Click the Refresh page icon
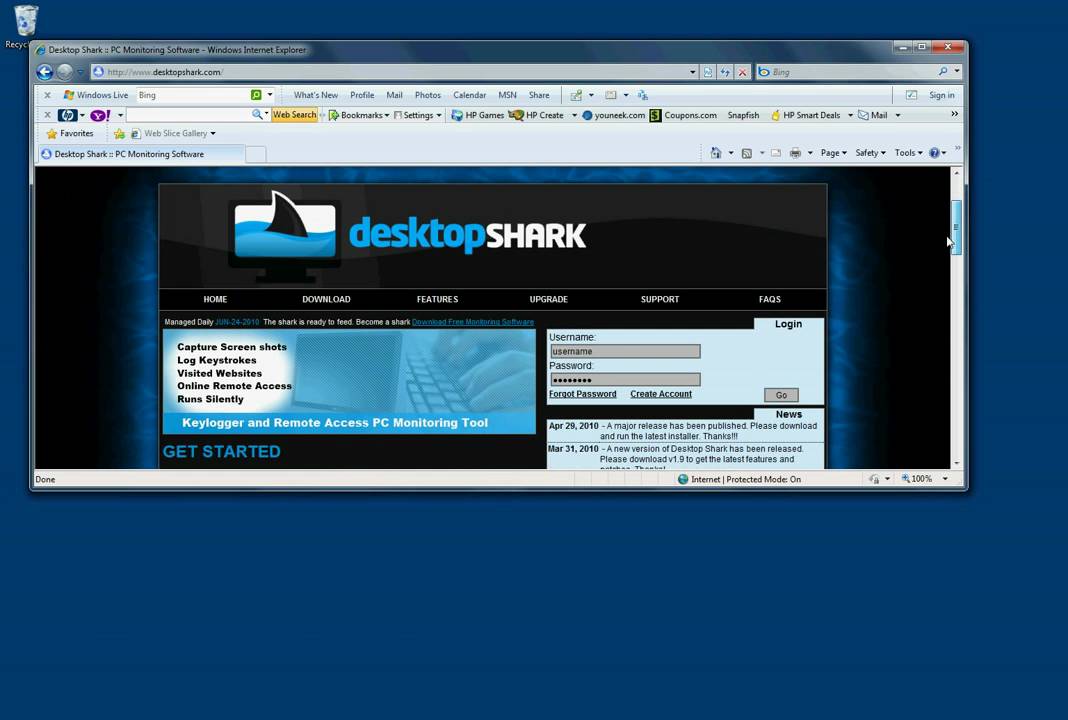 click(725, 72)
